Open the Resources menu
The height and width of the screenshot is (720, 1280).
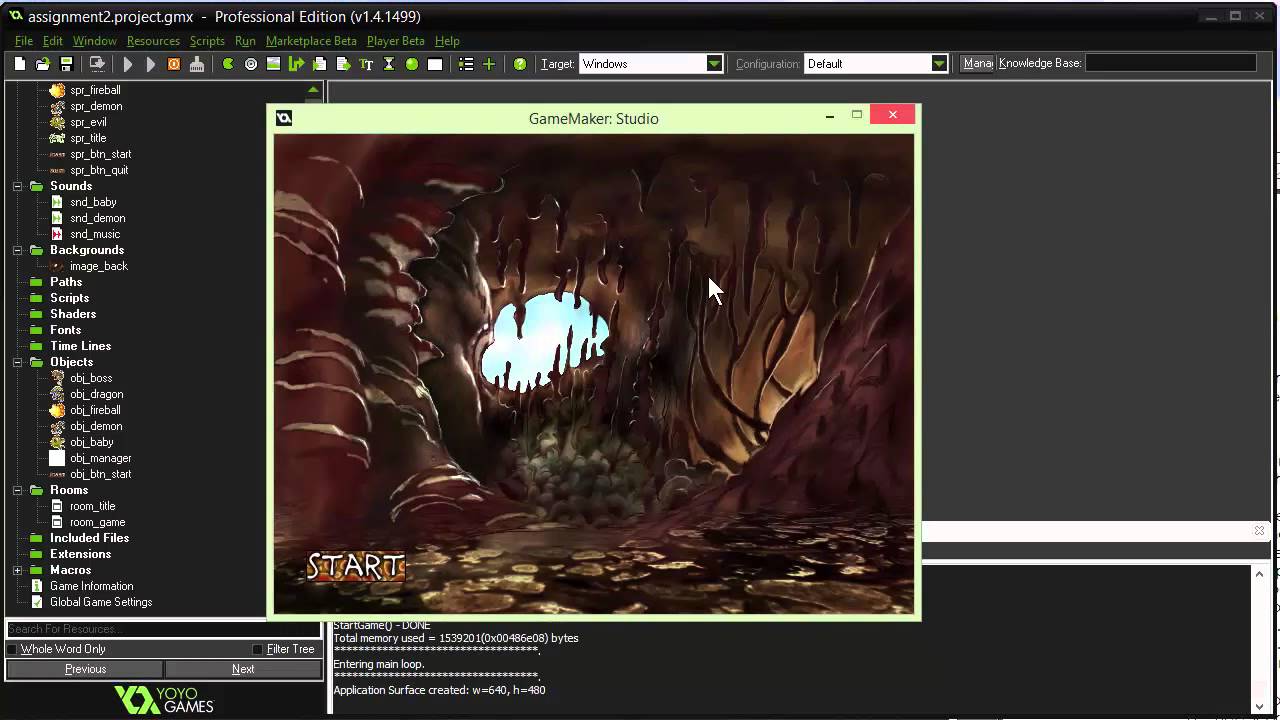153,41
